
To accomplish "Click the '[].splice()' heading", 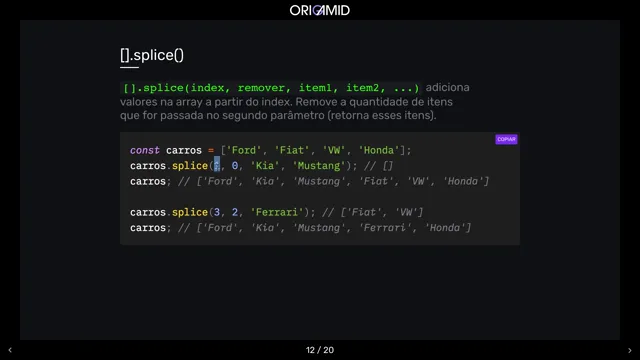I will coord(152,55).
